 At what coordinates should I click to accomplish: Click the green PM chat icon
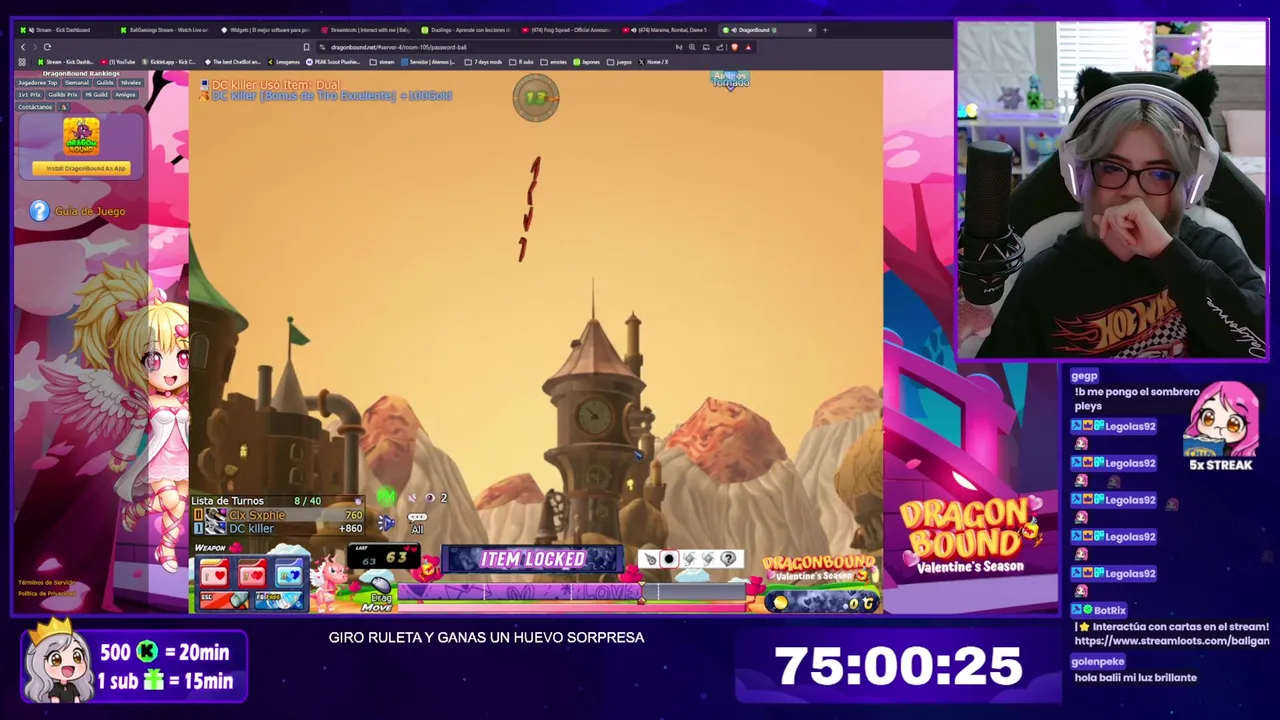click(x=385, y=497)
